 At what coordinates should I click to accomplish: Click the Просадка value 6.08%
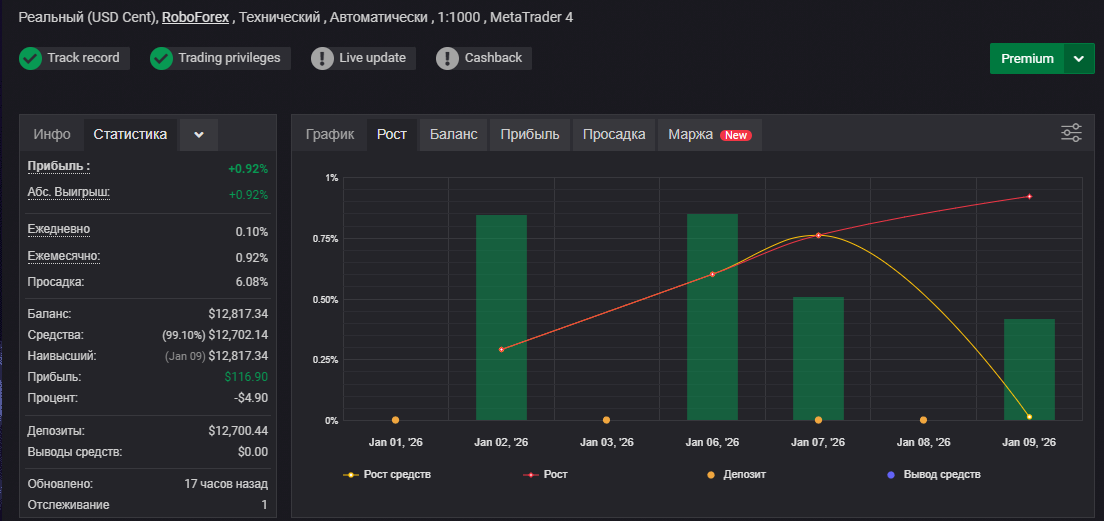tap(252, 282)
